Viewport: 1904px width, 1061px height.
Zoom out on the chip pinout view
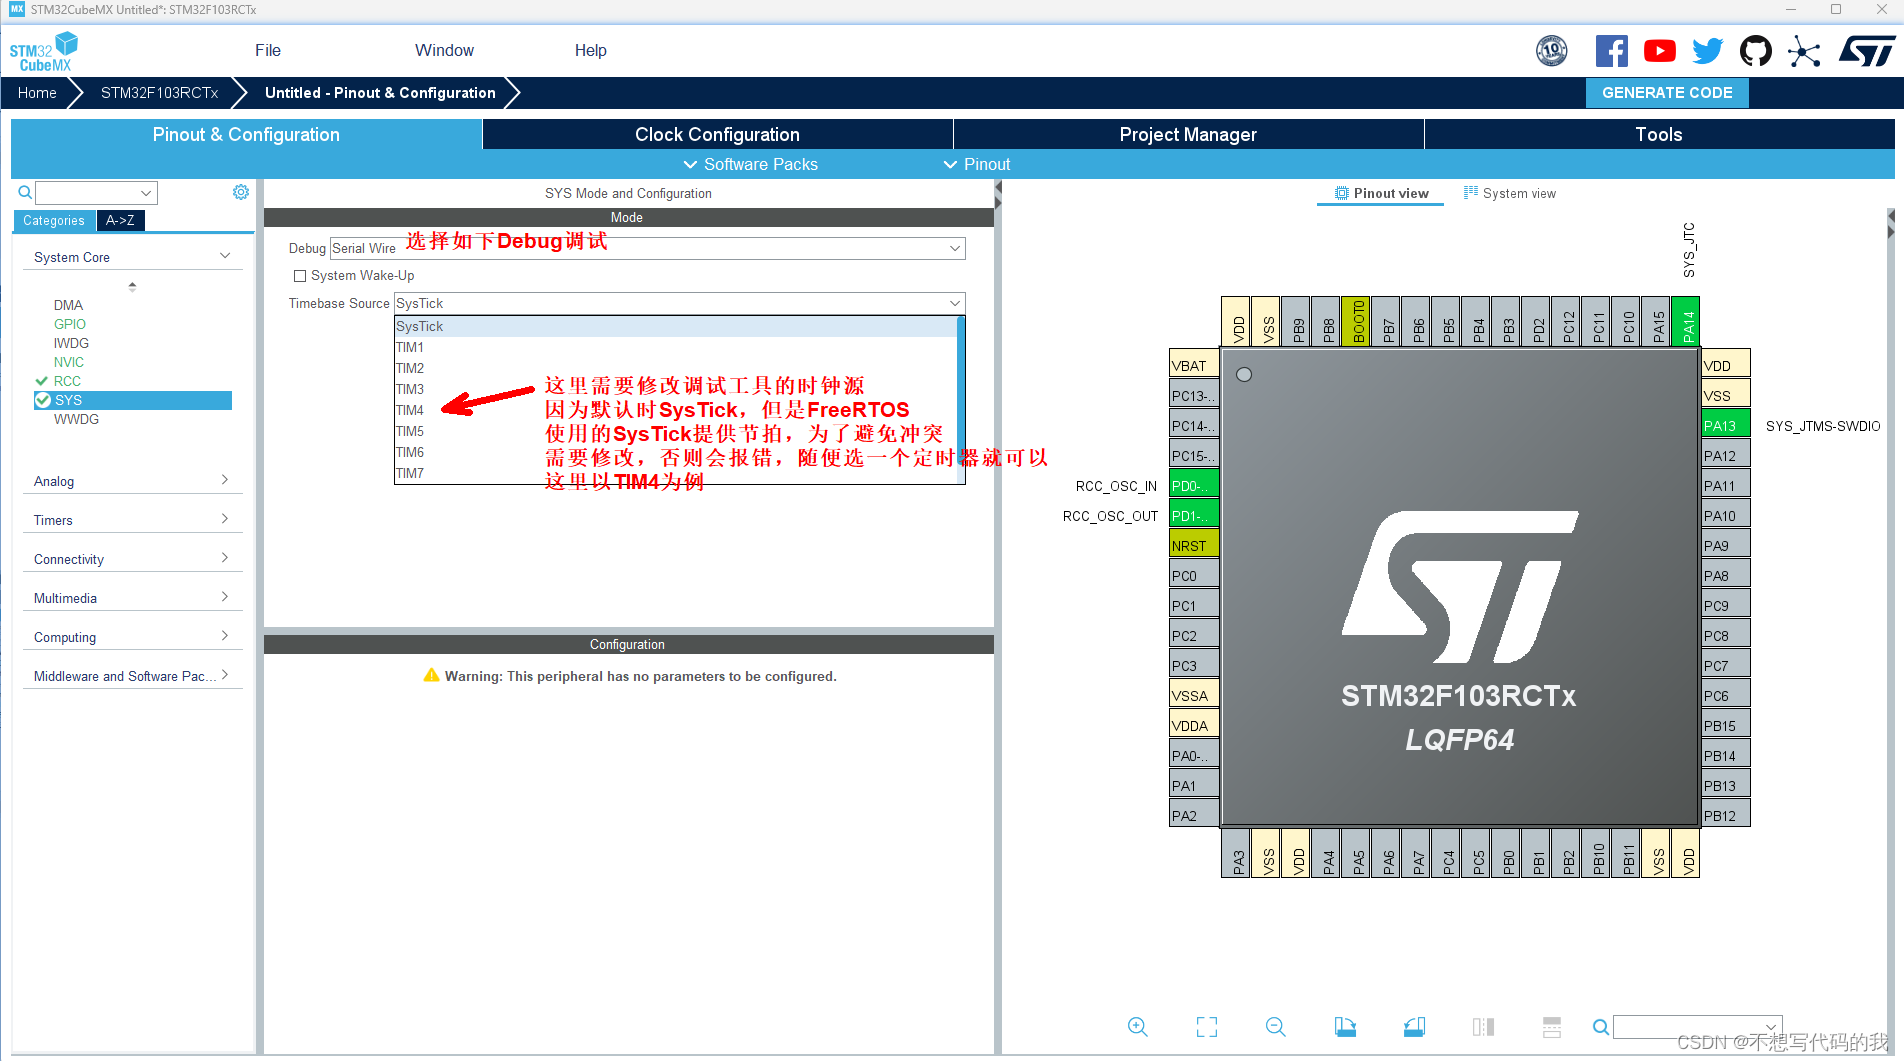coord(1276,1027)
